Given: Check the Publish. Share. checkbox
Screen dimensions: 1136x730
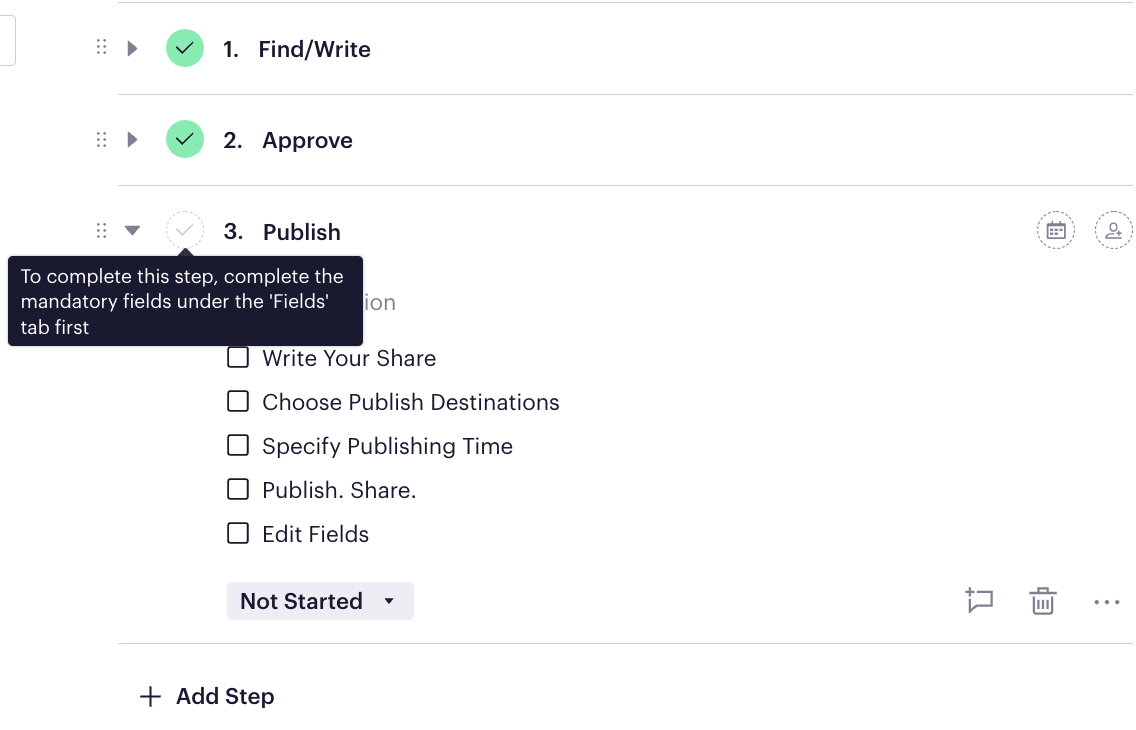Looking at the screenshot, I should (x=237, y=489).
